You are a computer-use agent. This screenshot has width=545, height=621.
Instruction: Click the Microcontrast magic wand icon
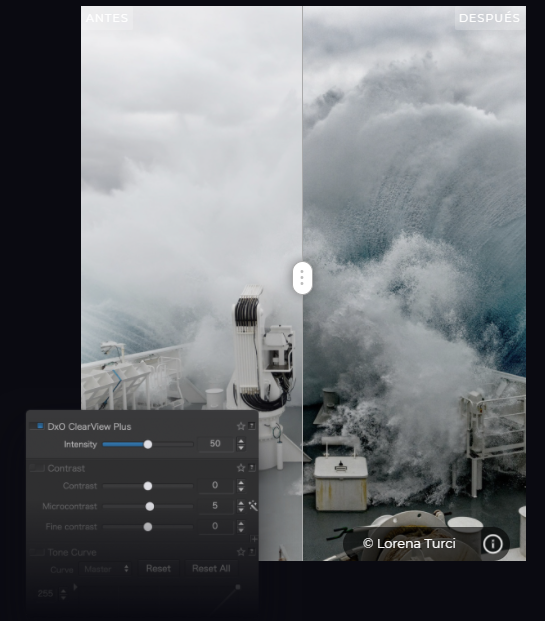coord(253,505)
